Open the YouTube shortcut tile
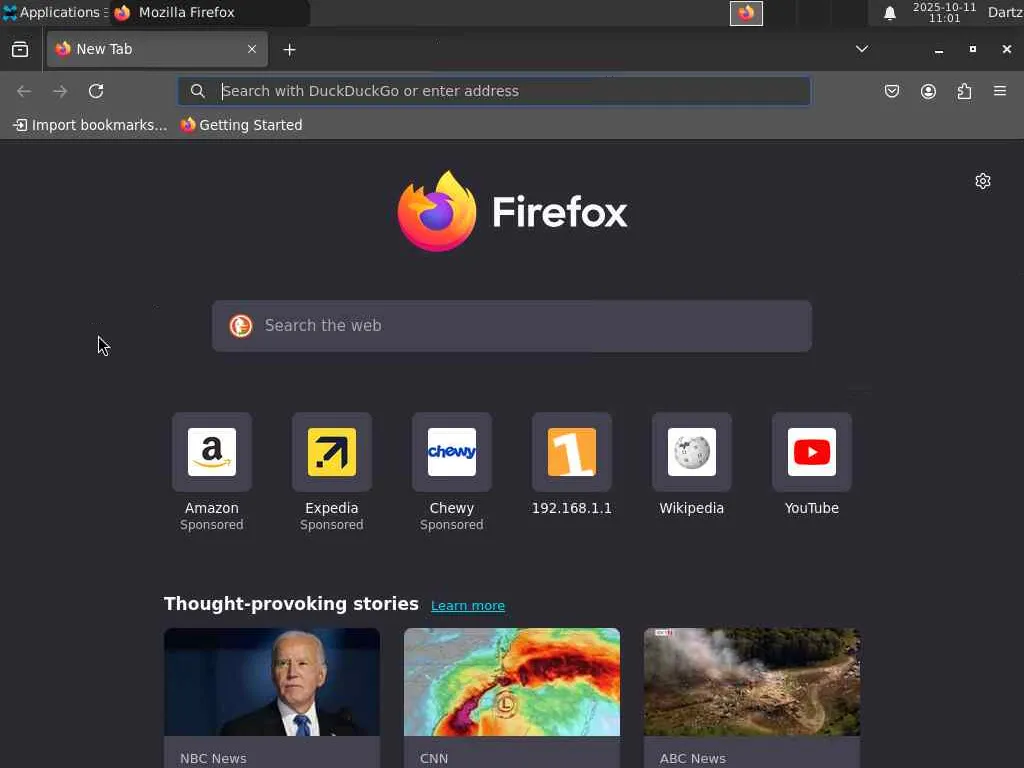This screenshot has width=1024, height=768. pos(812,452)
